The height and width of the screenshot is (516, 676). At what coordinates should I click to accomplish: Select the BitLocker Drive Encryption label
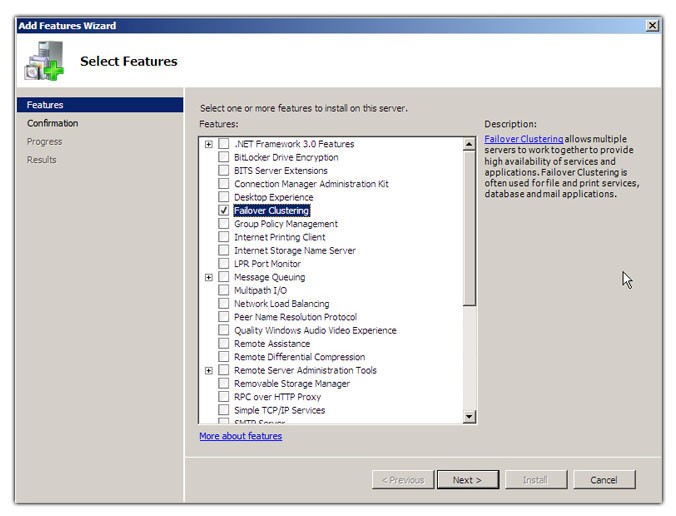[x=286, y=157]
